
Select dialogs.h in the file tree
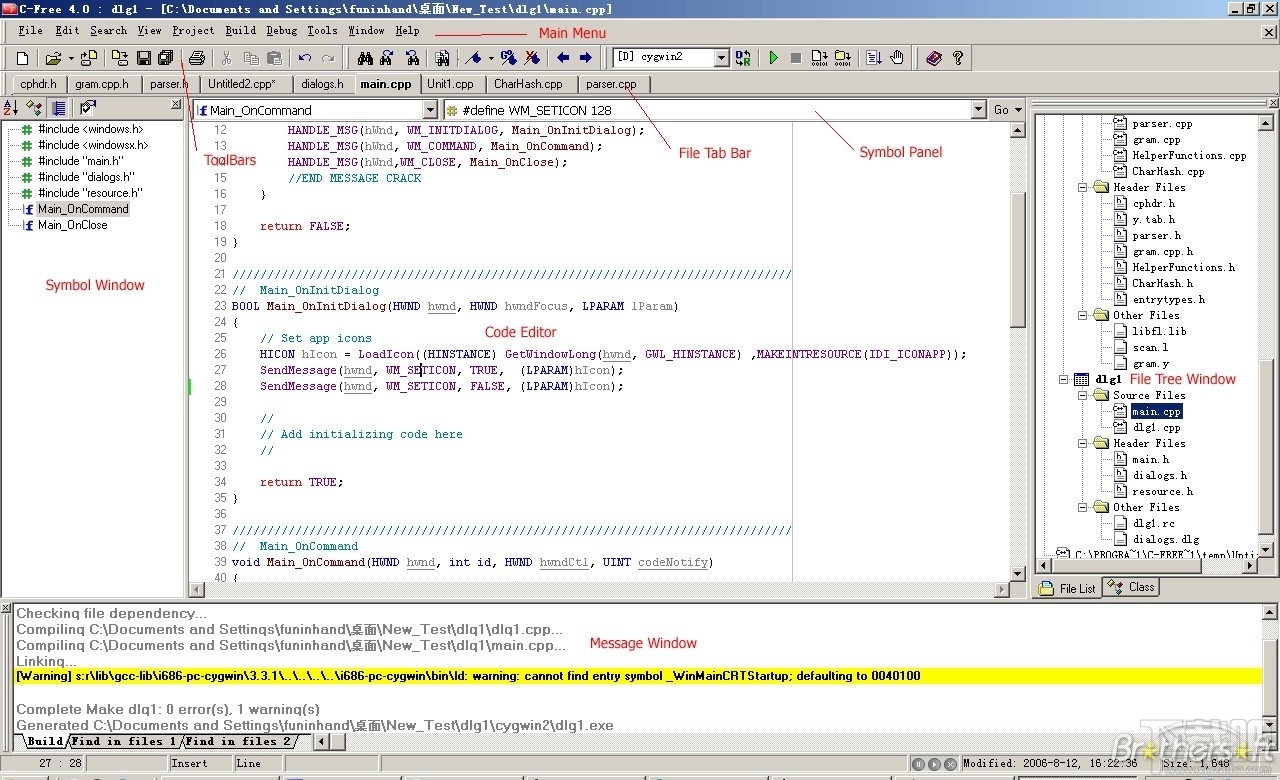point(1159,475)
